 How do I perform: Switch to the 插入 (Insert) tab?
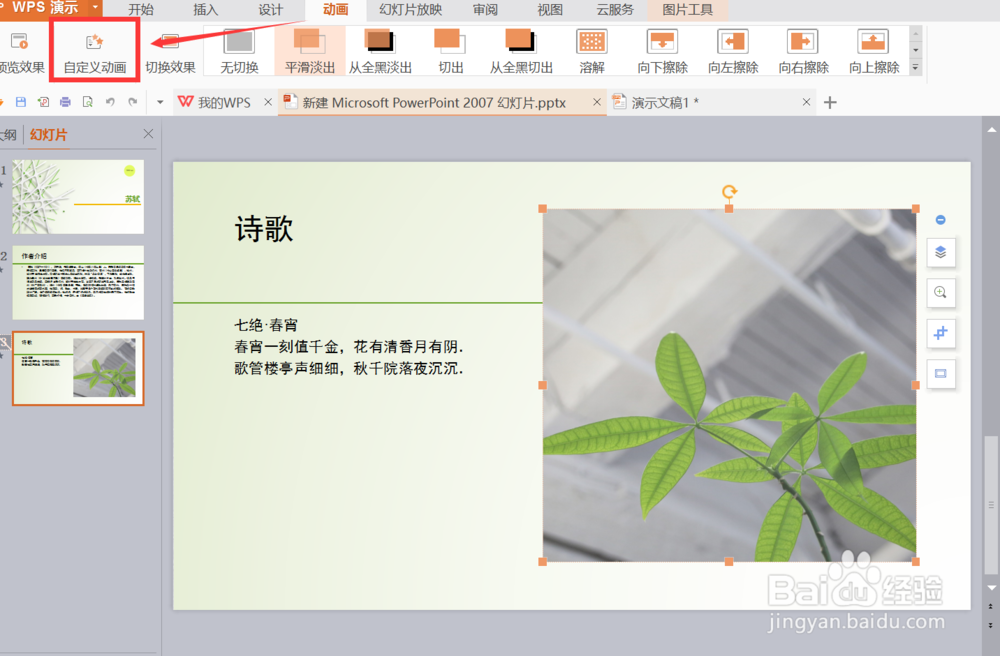(x=205, y=10)
